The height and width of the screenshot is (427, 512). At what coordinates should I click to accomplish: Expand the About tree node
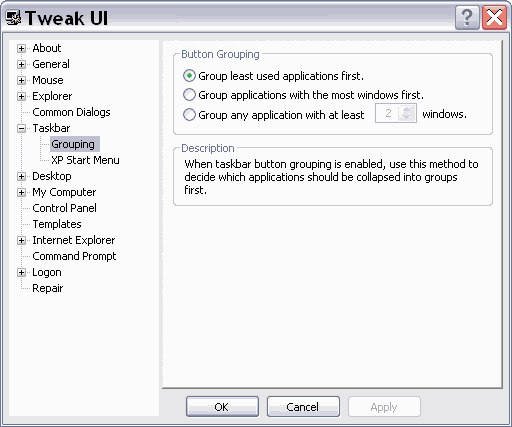21,48
